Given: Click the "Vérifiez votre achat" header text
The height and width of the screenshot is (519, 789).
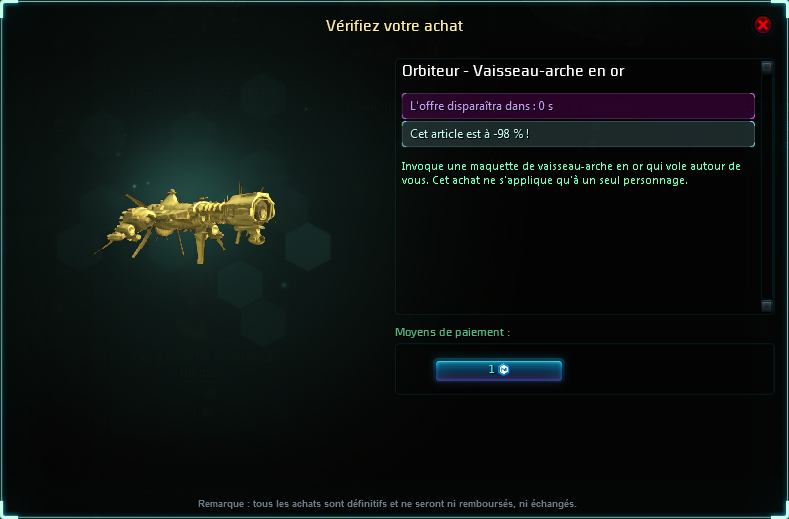Looking at the screenshot, I should (x=394, y=26).
